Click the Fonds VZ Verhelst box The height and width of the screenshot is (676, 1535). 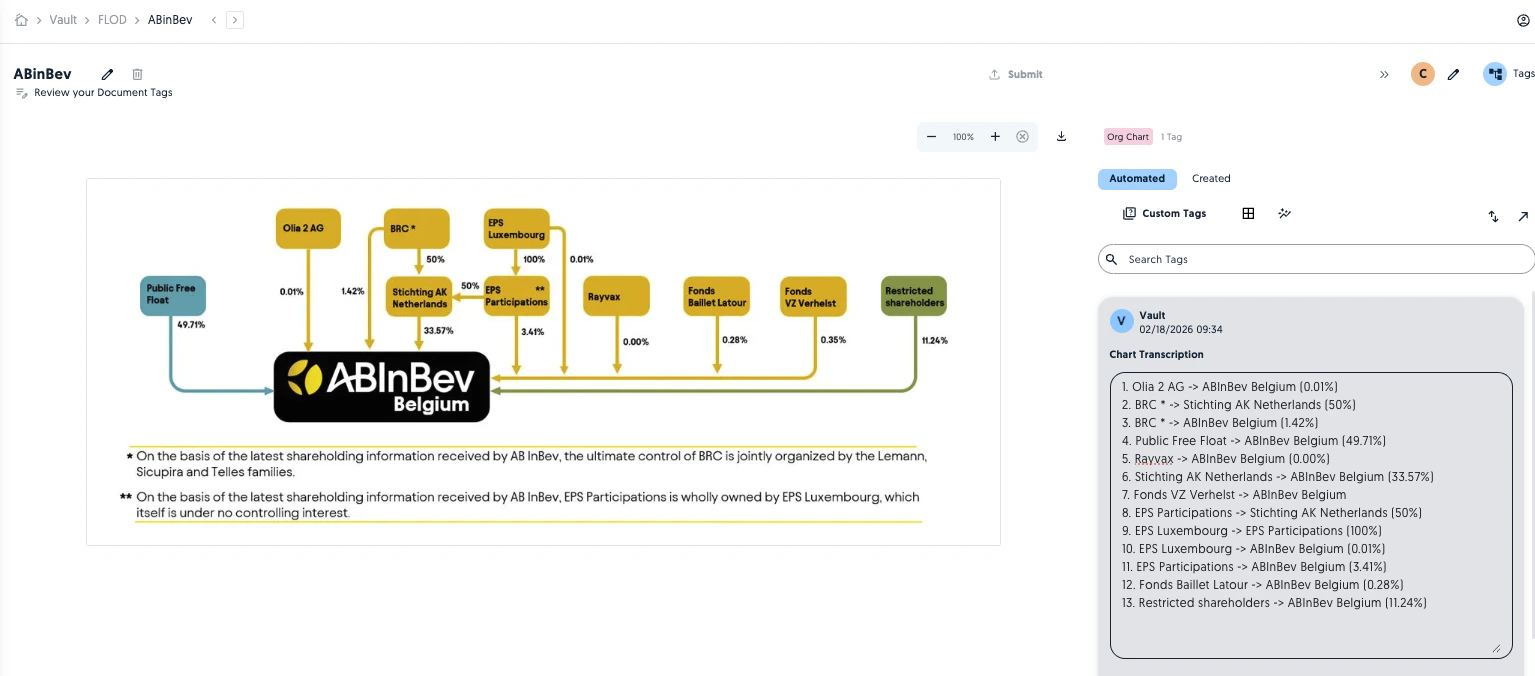click(x=814, y=296)
